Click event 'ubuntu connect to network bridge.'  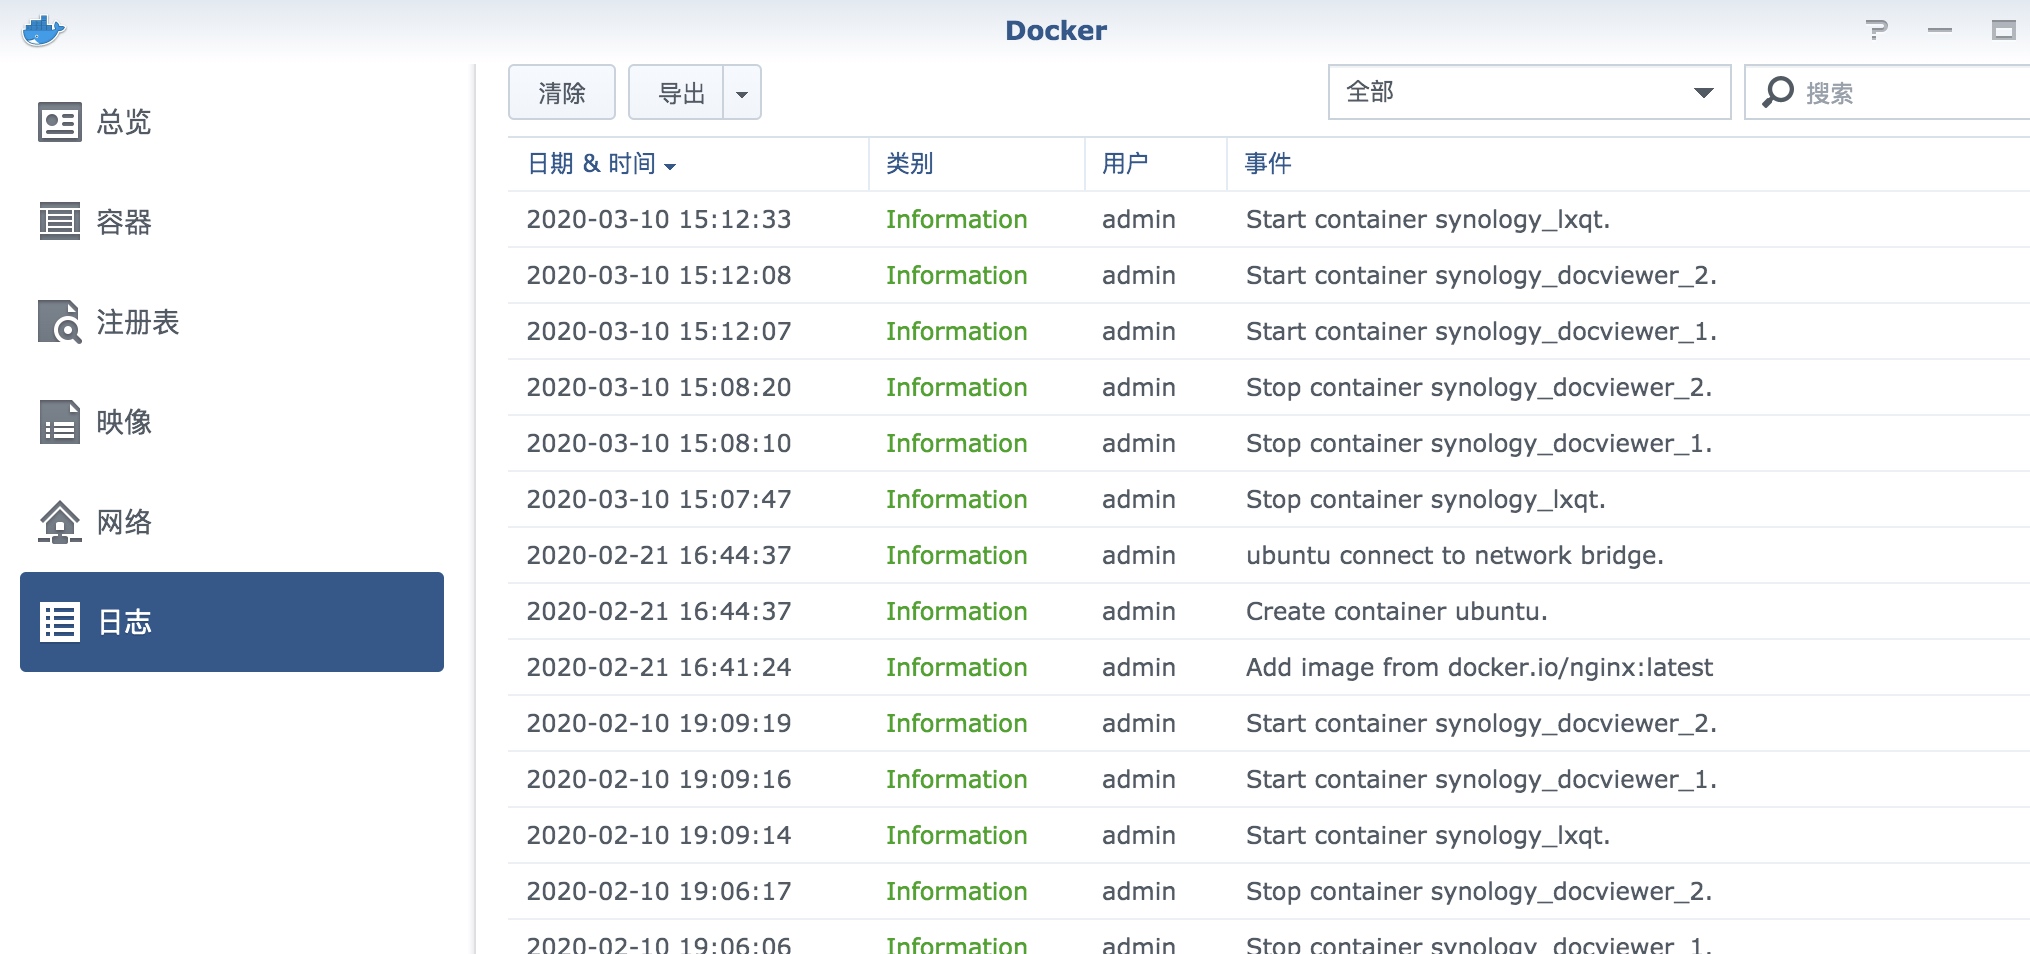(x=1454, y=555)
